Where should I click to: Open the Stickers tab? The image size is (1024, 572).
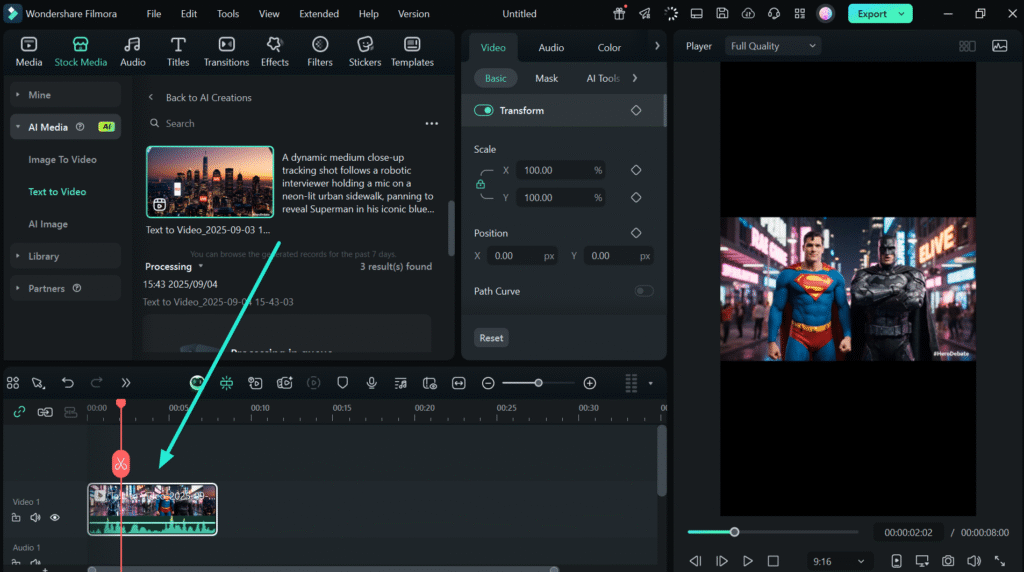tap(364, 52)
